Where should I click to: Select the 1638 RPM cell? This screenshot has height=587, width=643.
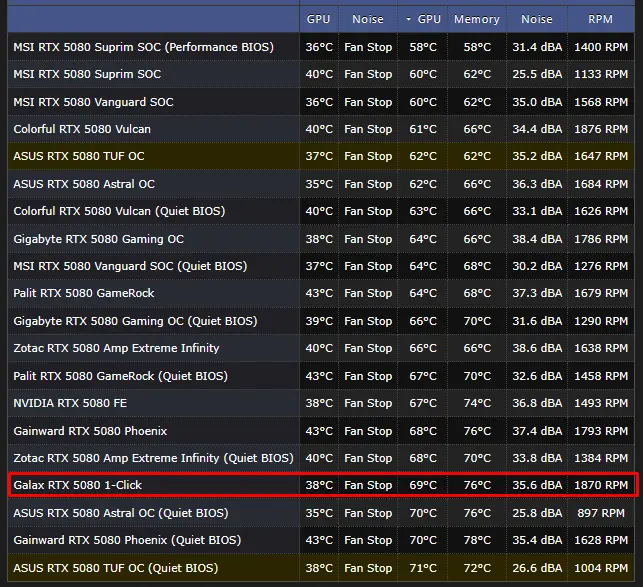click(601, 348)
